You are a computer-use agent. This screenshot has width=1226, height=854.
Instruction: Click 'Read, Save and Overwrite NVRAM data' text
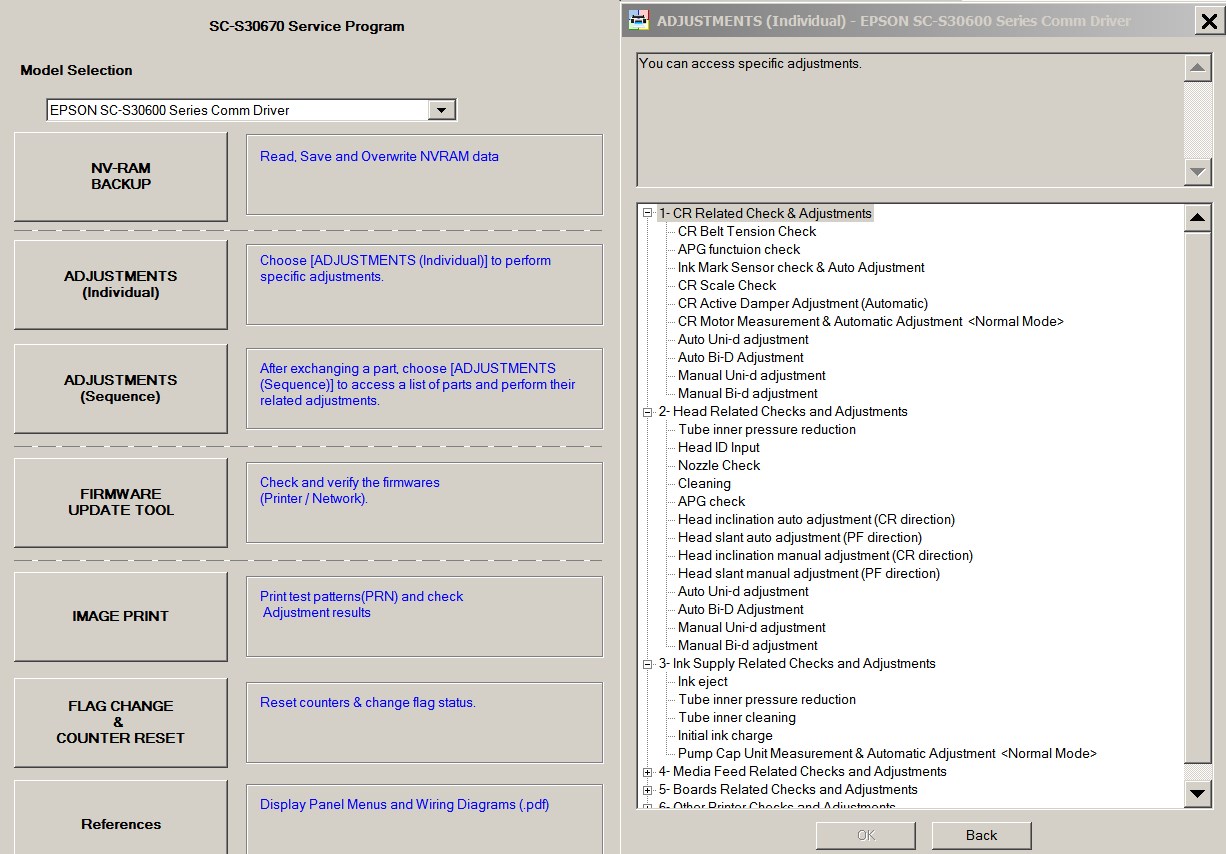pyautogui.click(x=379, y=156)
